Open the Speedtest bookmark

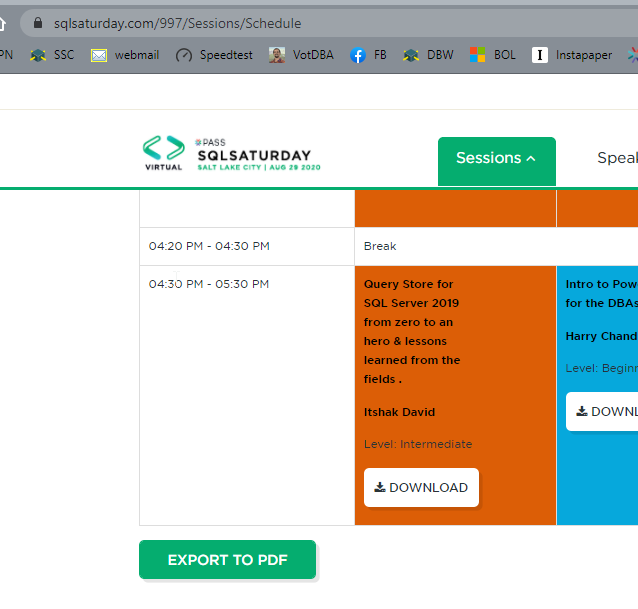click(x=210, y=55)
